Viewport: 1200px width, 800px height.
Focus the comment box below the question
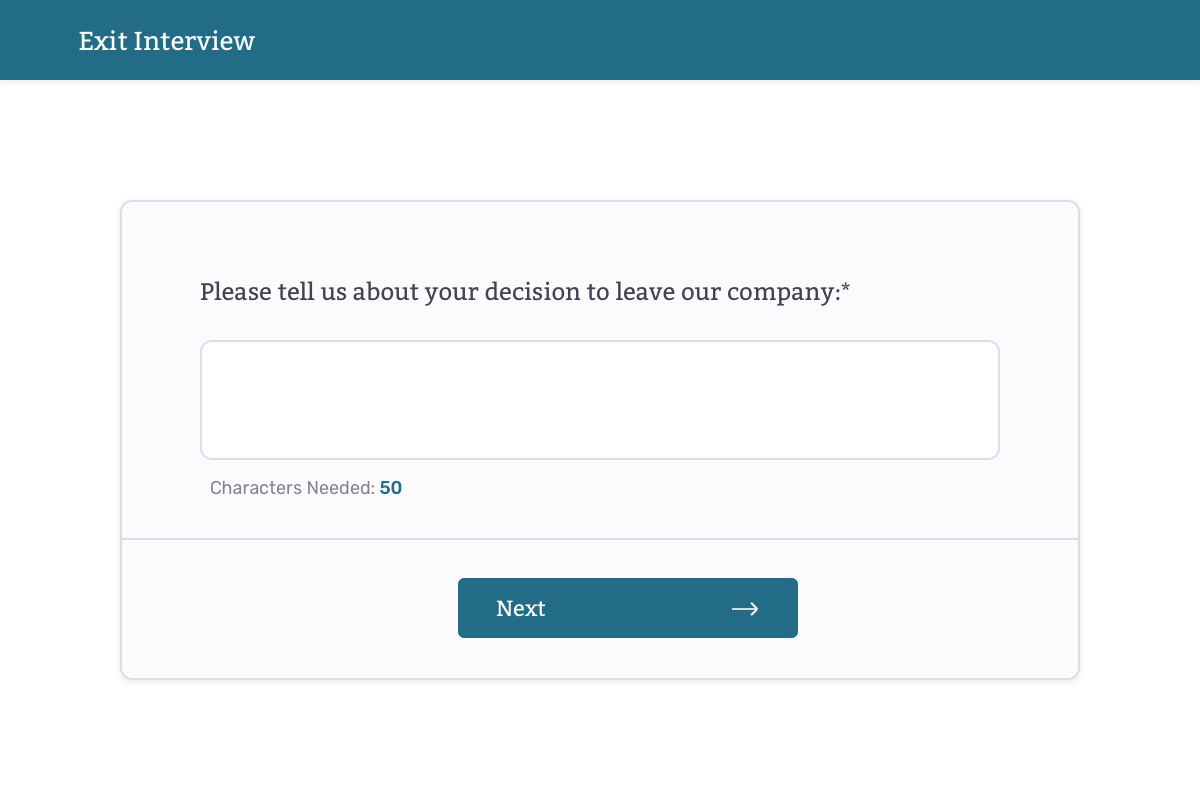click(x=600, y=399)
